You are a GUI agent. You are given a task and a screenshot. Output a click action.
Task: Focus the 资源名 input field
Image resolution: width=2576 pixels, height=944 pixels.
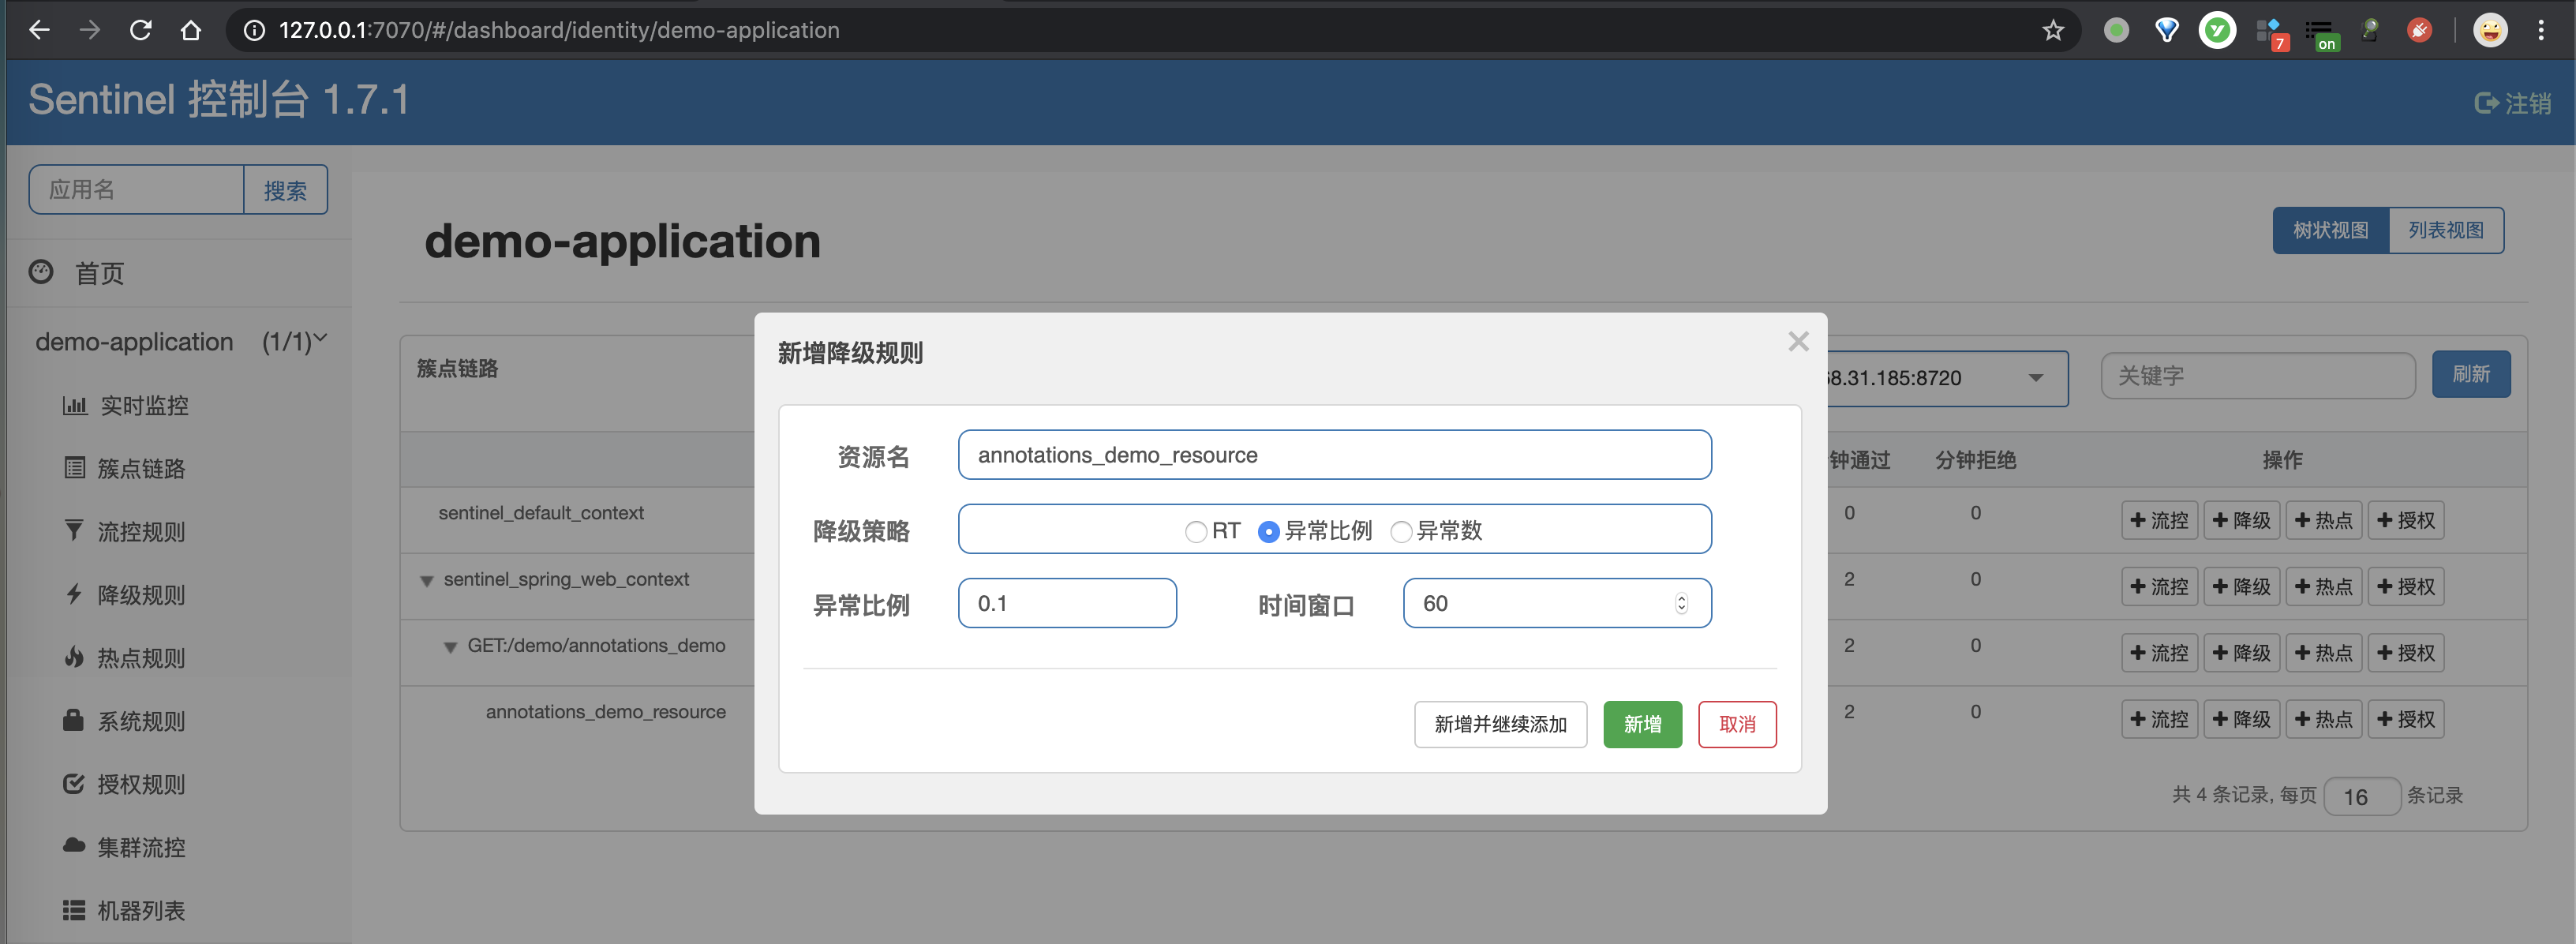point(1334,455)
